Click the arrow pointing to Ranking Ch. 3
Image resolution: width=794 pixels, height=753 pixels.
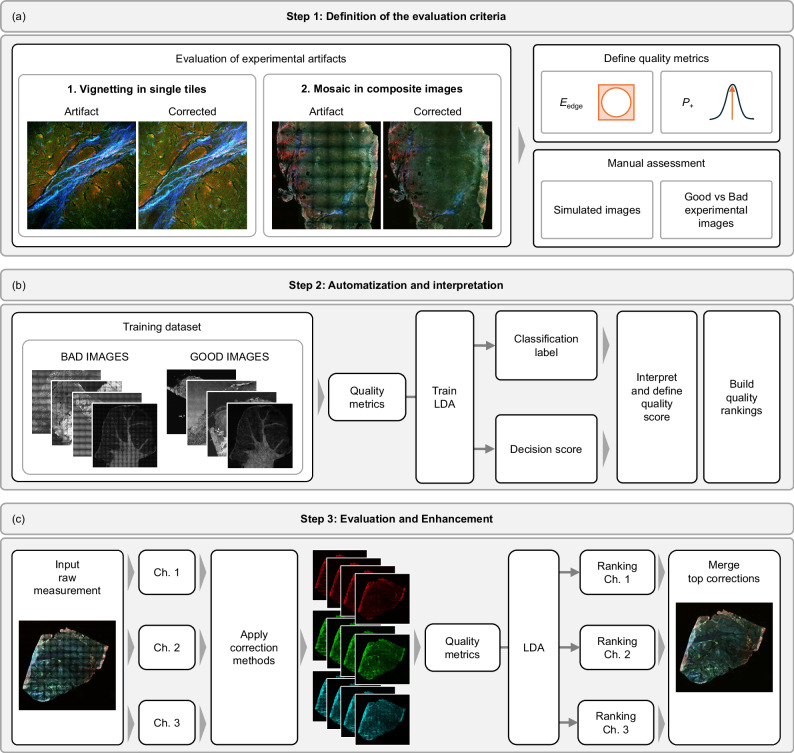point(568,723)
